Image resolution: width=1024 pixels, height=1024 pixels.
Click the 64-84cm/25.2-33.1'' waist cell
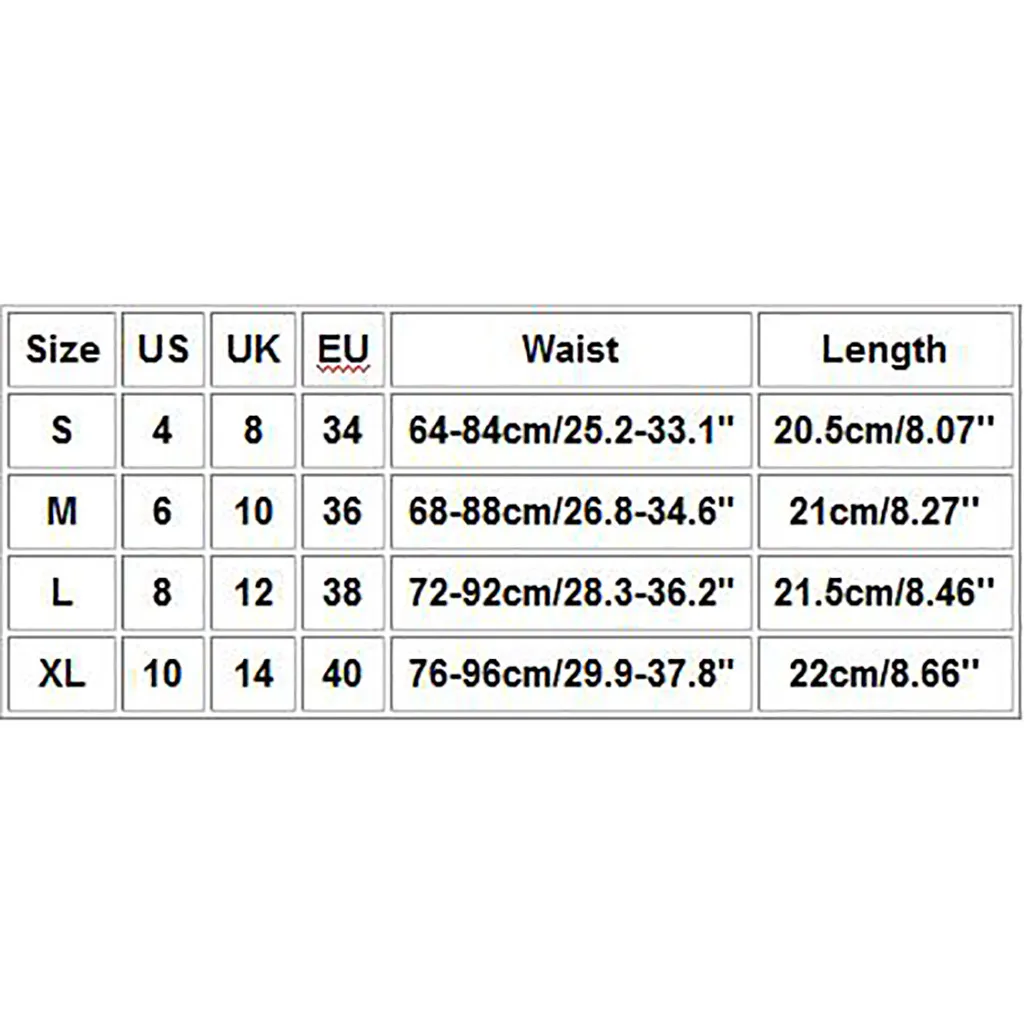pyautogui.click(x=570, y=431)
